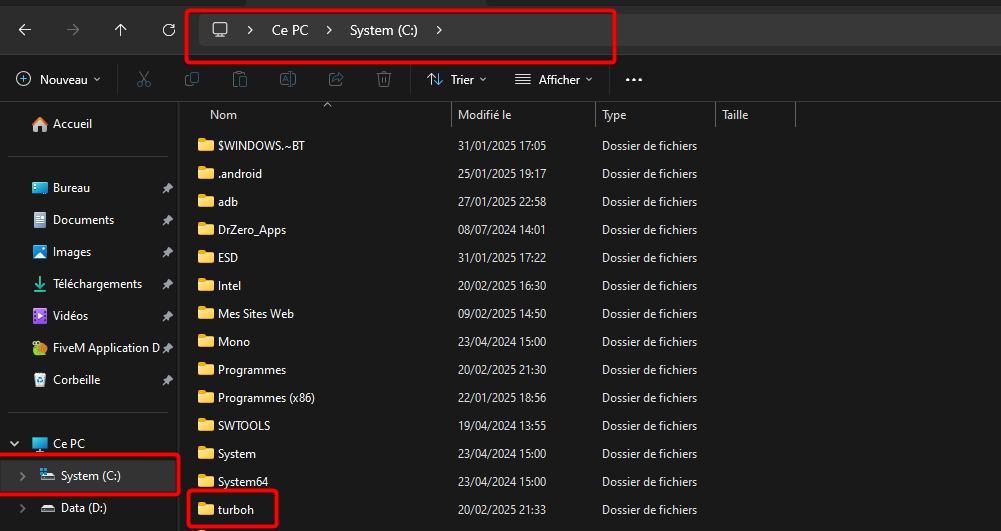The height and width of the screenshot is (531, 1001).
Task: Select the Programmes folder
Action: [x=242, y=370]
